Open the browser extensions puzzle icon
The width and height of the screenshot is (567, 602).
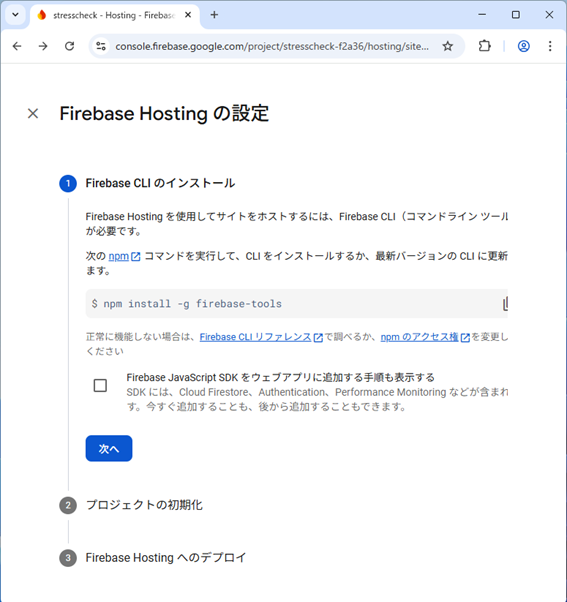click(484, 46)
